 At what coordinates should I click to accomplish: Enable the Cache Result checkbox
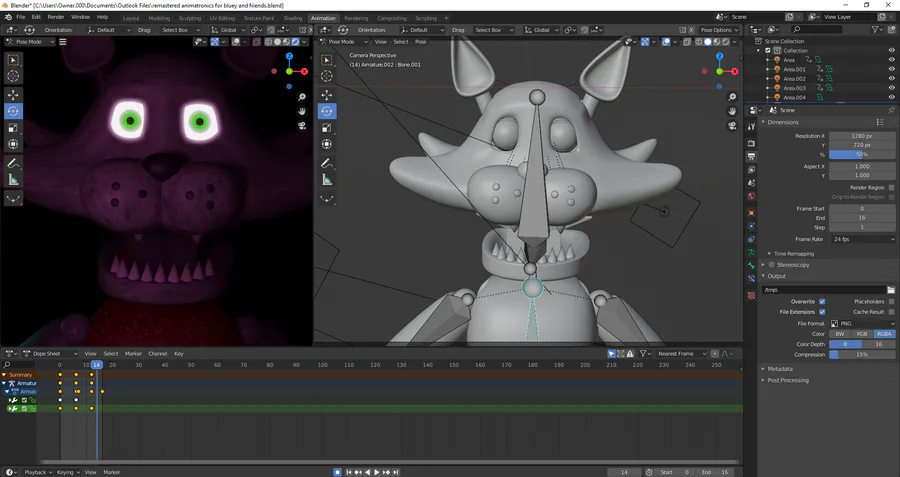tap(891, 312)
